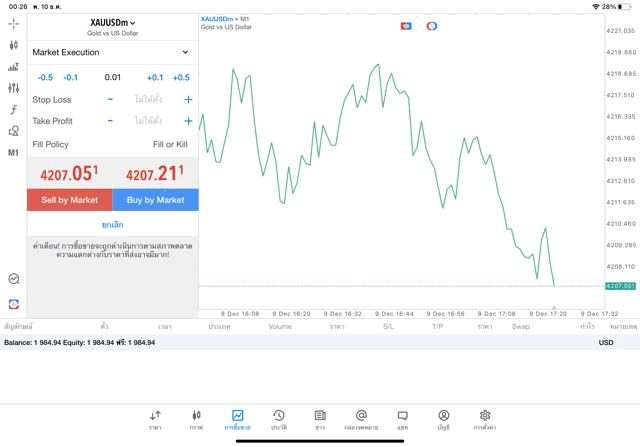Tap the Stop Loss value field
This screenshot has height=447, width=640.
coord(148,100)
